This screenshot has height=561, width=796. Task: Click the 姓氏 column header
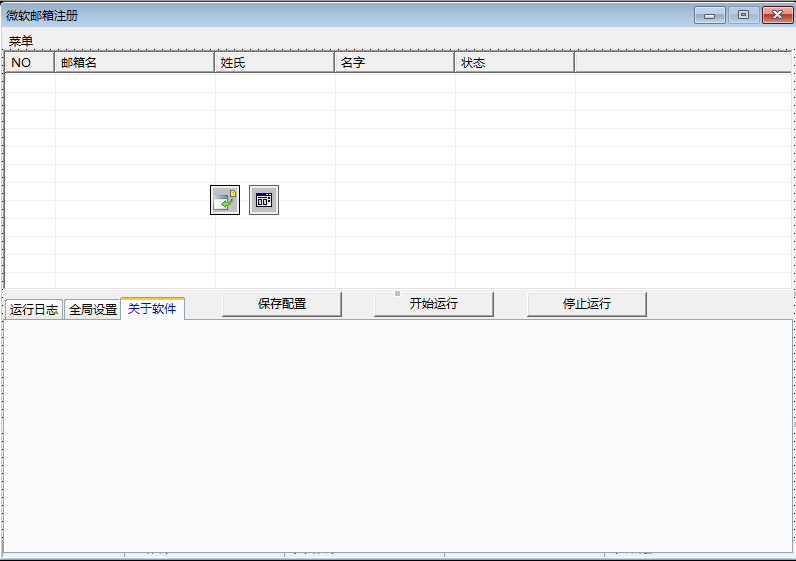click(x=275, y=63)
